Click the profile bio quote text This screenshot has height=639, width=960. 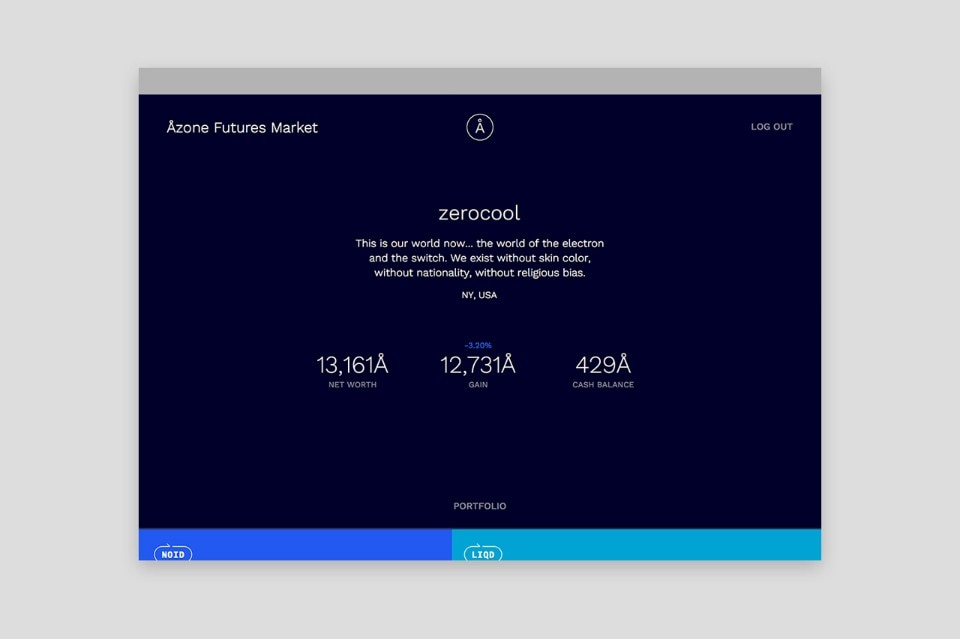(x=479, y=258)
